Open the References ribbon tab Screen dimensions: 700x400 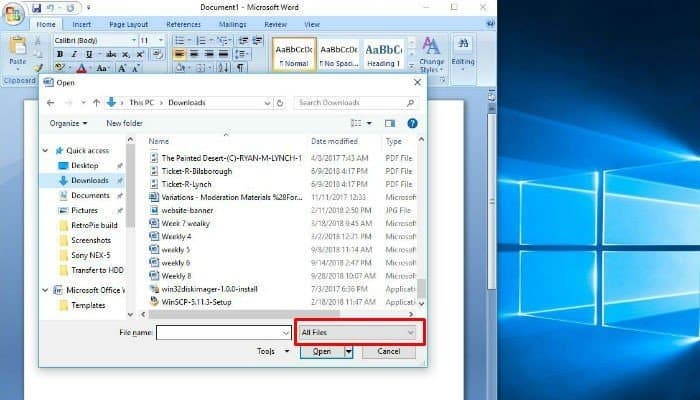coord(183,25)
